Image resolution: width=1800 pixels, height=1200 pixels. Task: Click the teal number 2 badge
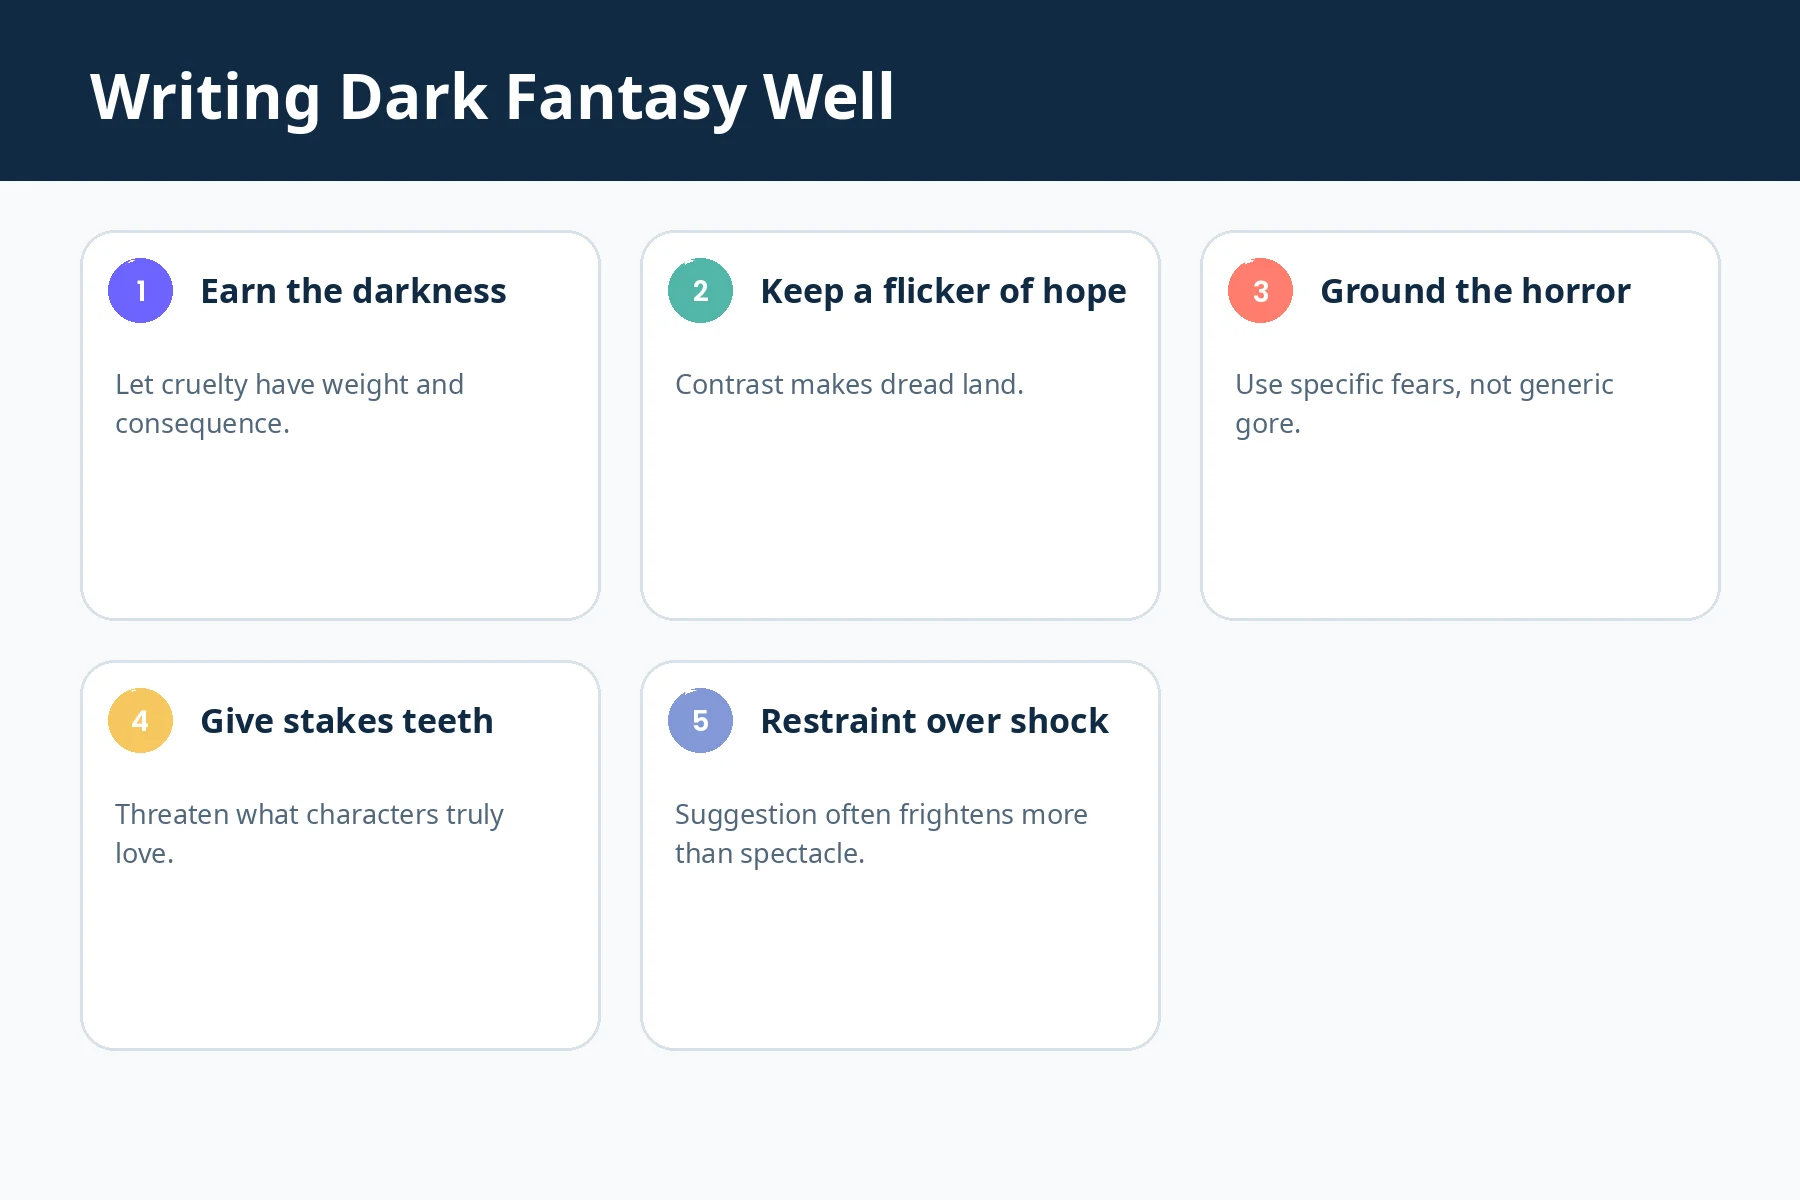point(700,291)
